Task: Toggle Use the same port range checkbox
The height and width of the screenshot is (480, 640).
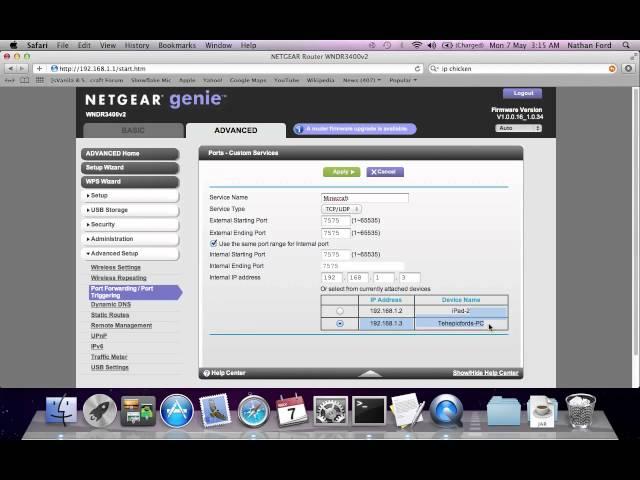Action: (213, 243)
